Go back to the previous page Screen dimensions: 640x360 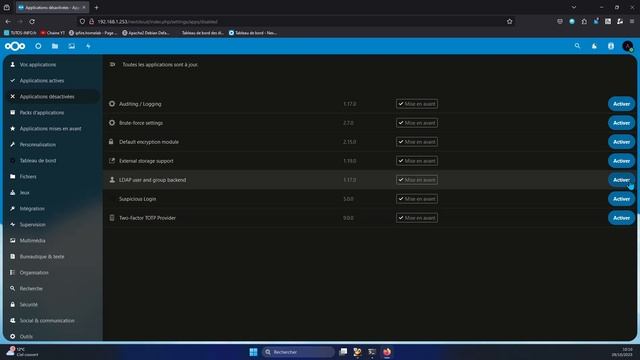tap(8, 21)
